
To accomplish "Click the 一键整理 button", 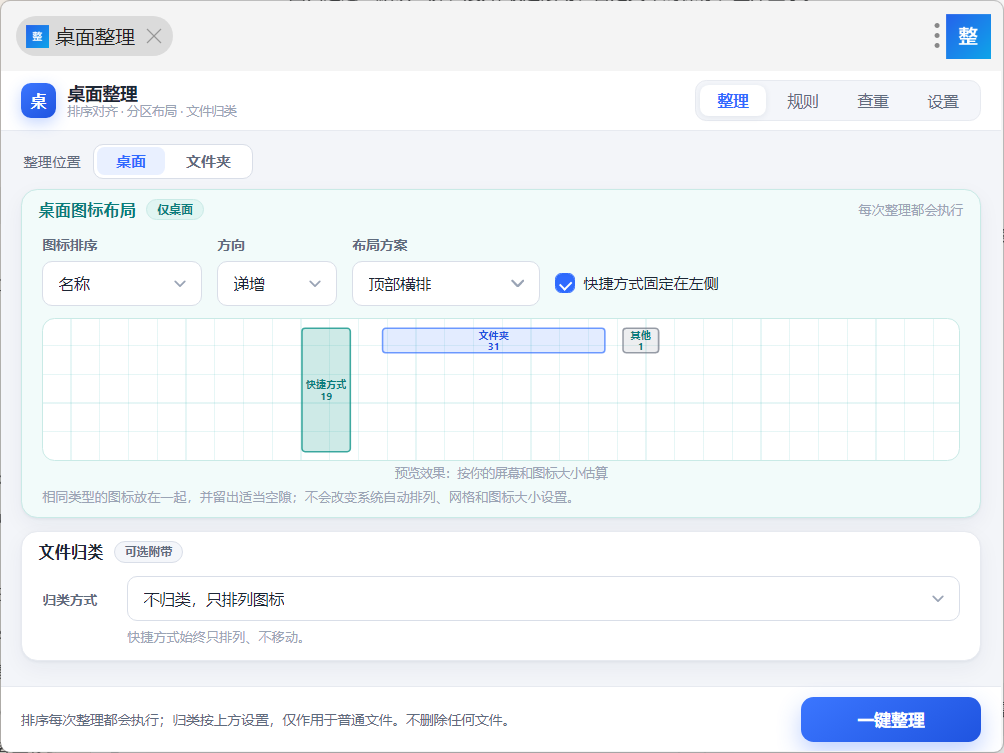I will [x=891, y=720].
